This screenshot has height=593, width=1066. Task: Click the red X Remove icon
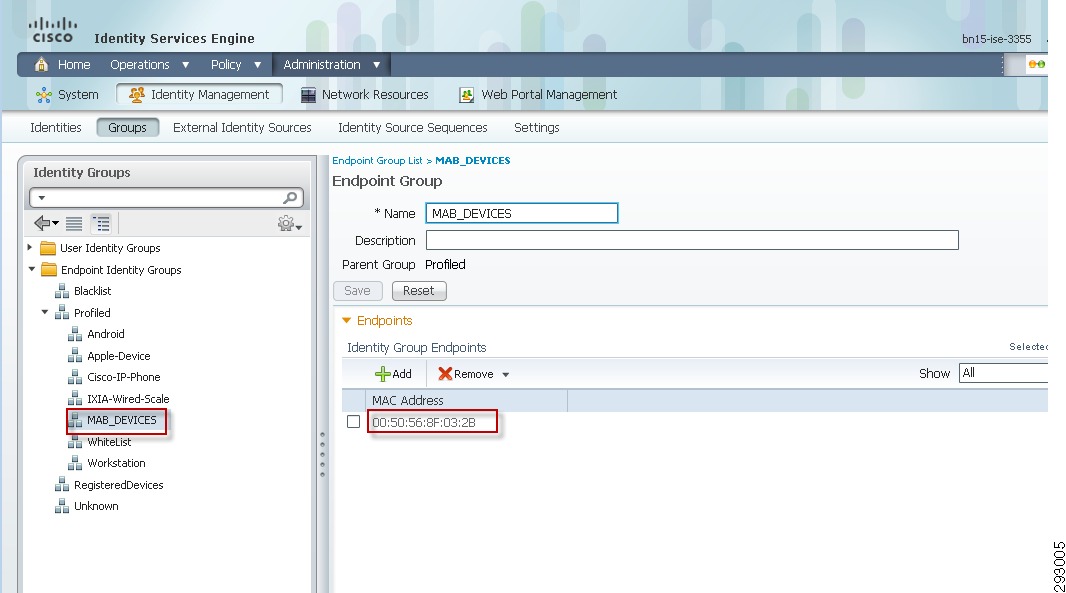click(445, 374)
